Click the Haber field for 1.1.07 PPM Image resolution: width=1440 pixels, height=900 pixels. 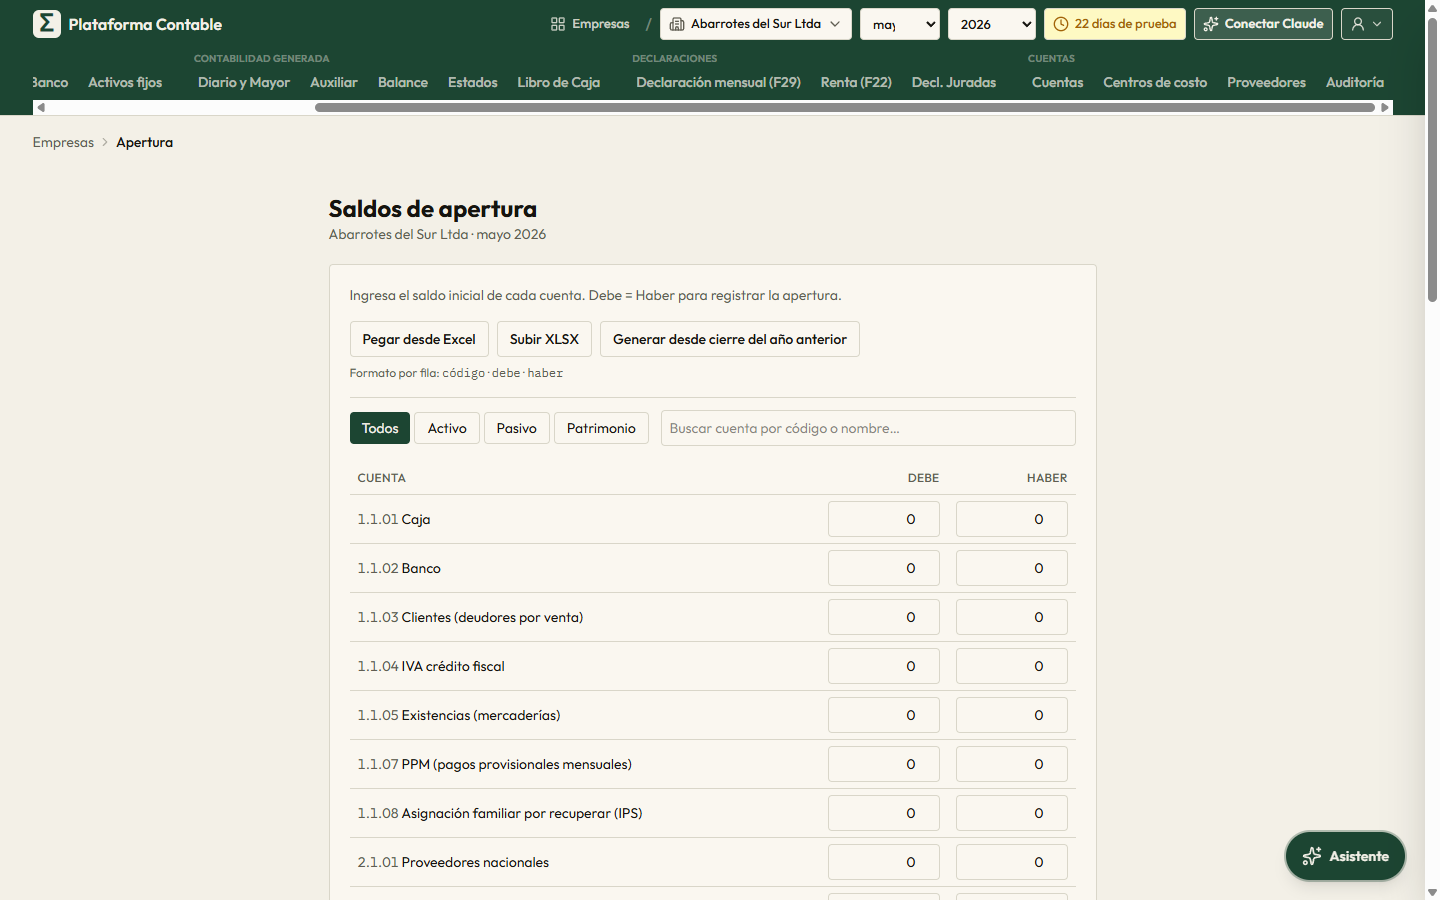pos(1012,764)
